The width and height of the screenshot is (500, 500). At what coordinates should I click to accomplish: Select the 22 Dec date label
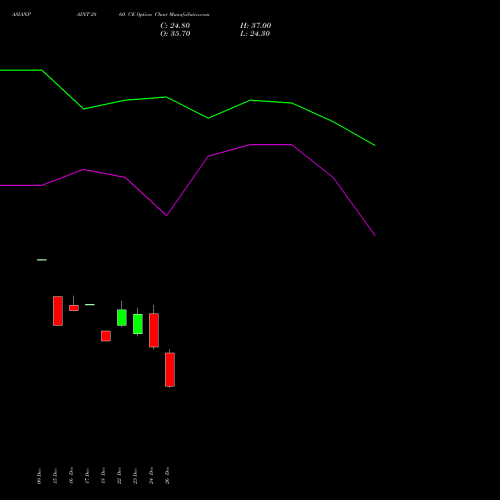coord(119,475)
